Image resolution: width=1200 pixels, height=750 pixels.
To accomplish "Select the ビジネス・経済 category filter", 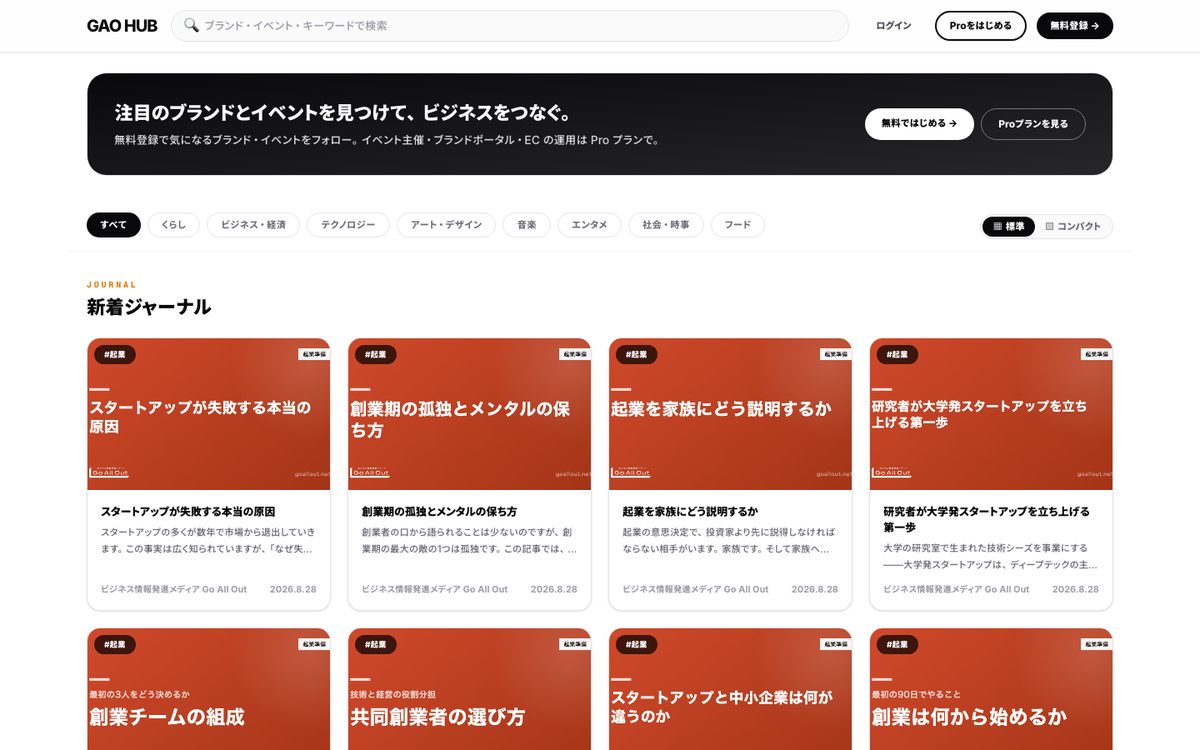I will pyautogui.click(x=253, y=225).
